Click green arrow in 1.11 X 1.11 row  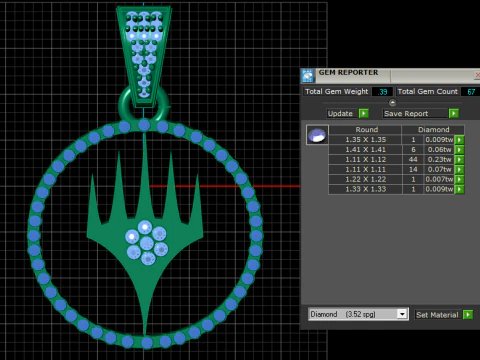coord(459,170)
